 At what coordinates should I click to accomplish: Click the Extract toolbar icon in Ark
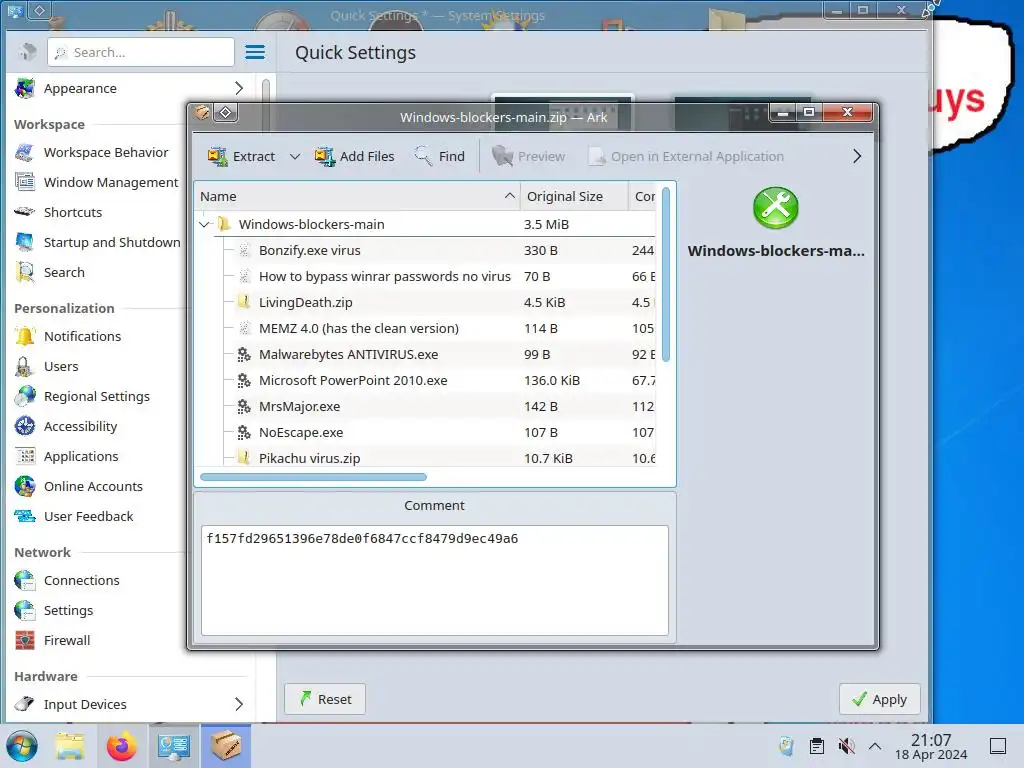point(217,157)
